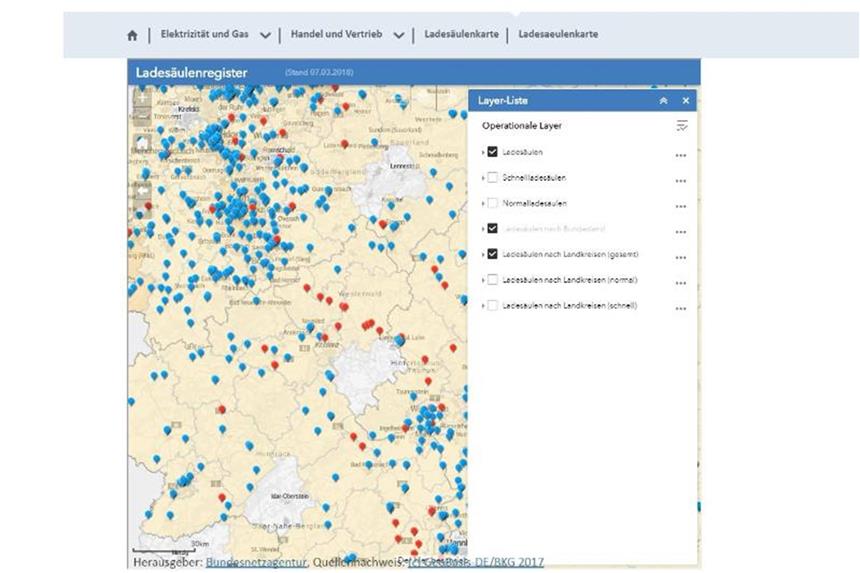Click Ladesäulen nach Landkreisen (normal) label

coord(570,280)
